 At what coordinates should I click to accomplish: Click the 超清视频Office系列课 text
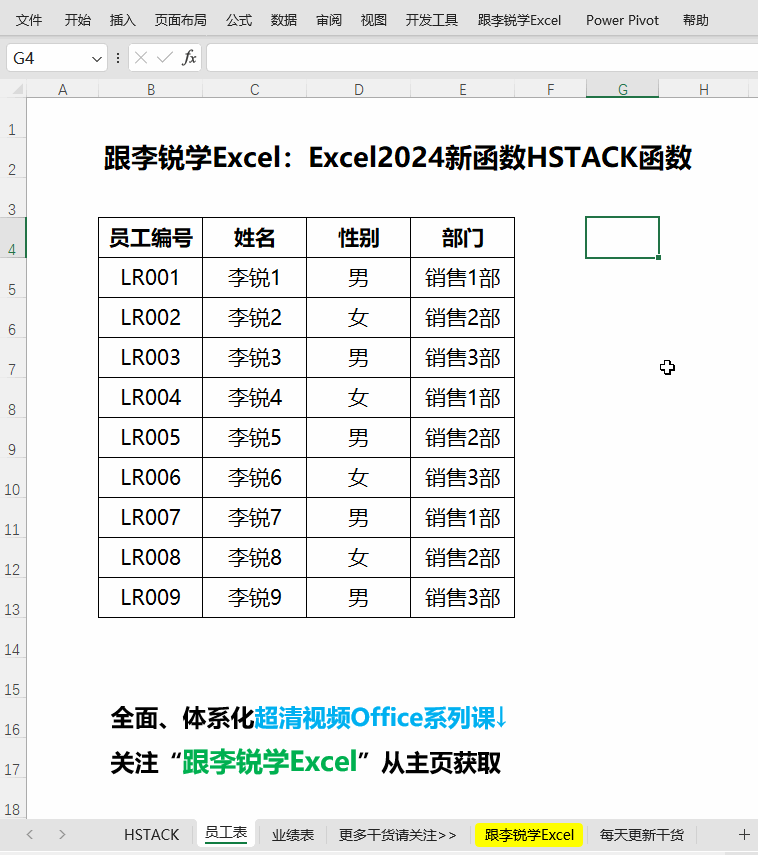pos(375,718)
